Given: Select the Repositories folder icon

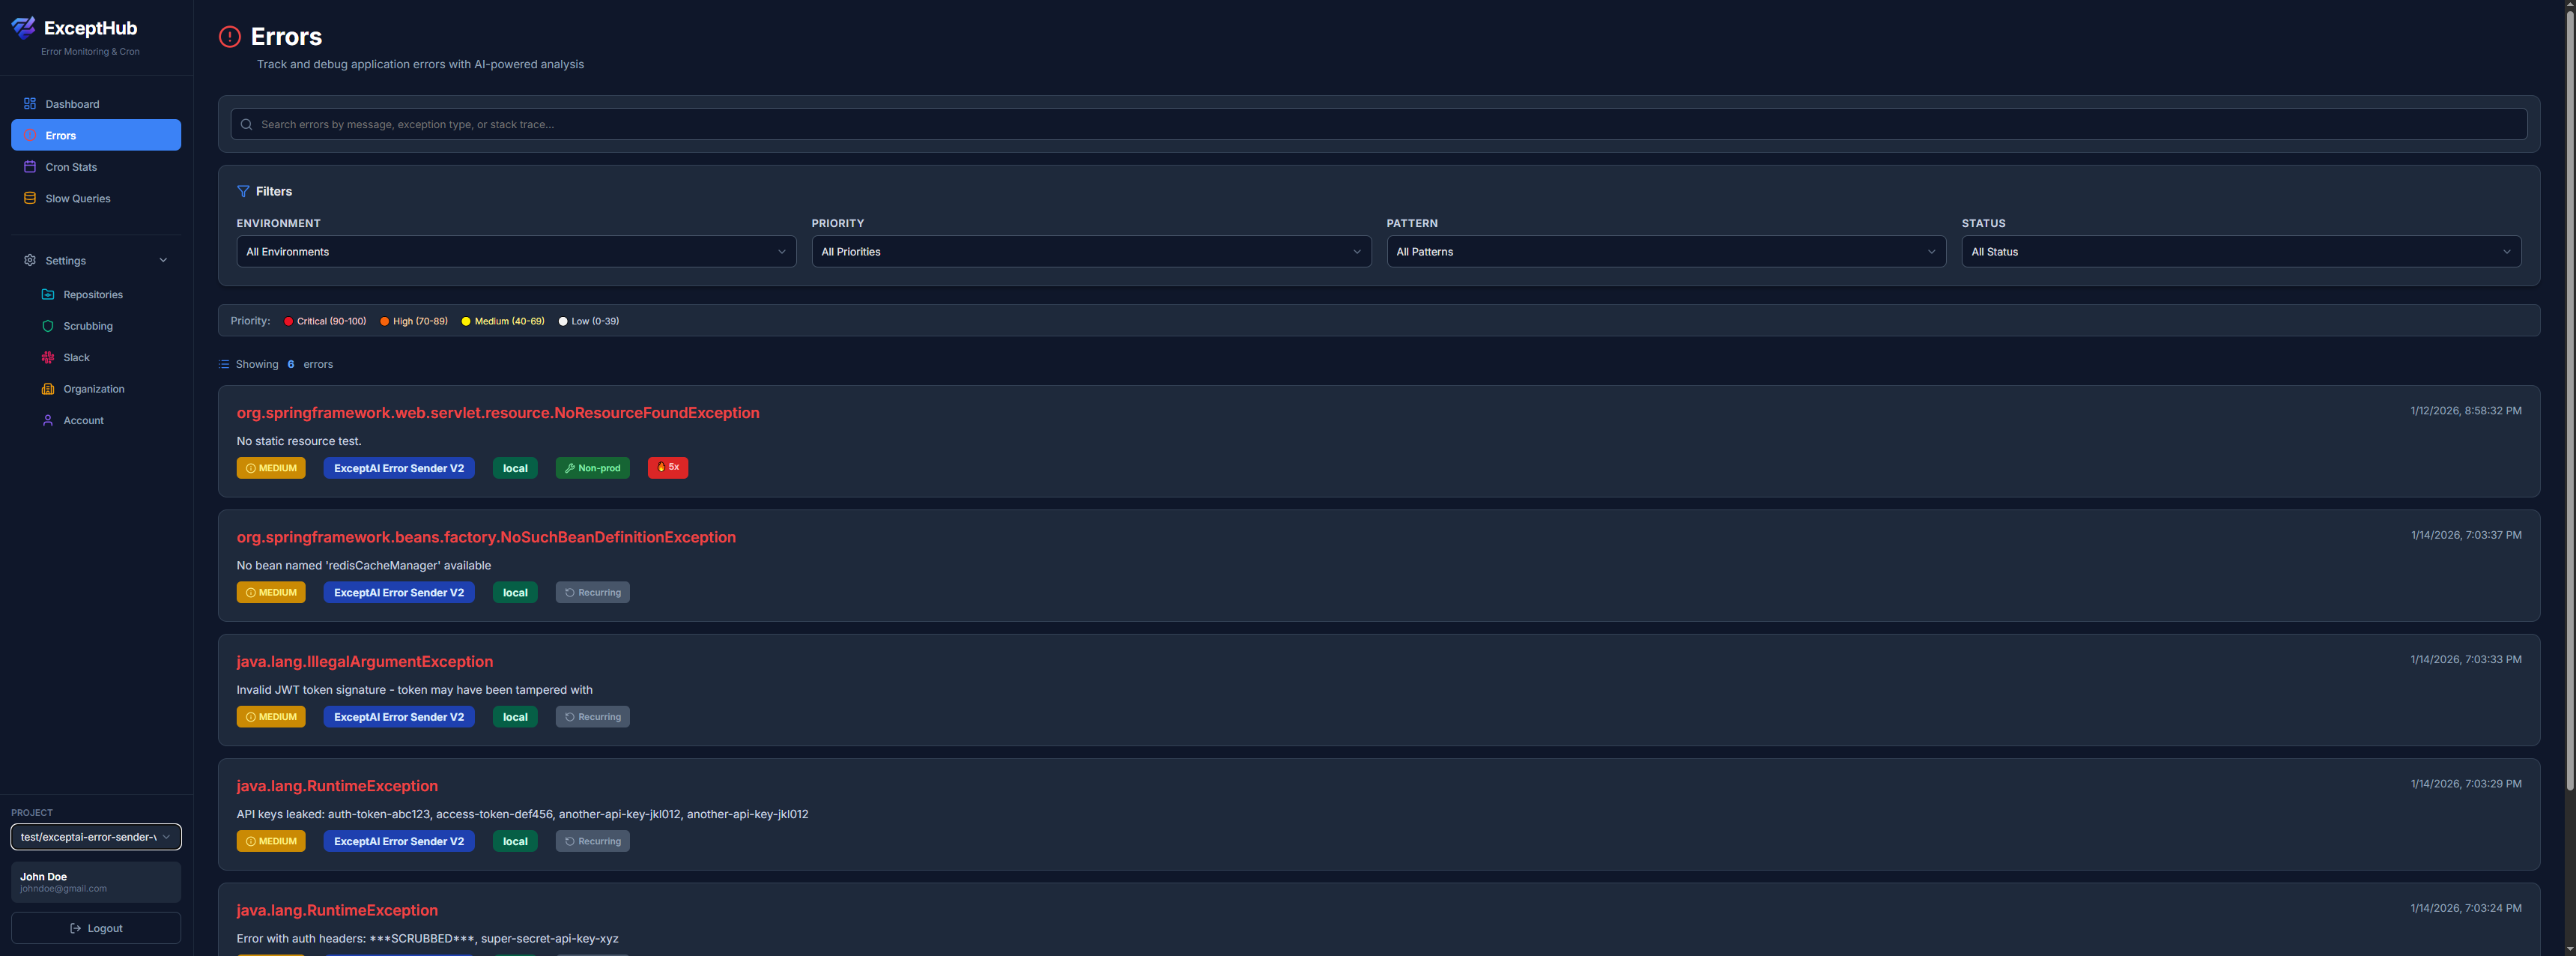Looking at the screenshot, I should pyautogui.click(x=47, y=294).
